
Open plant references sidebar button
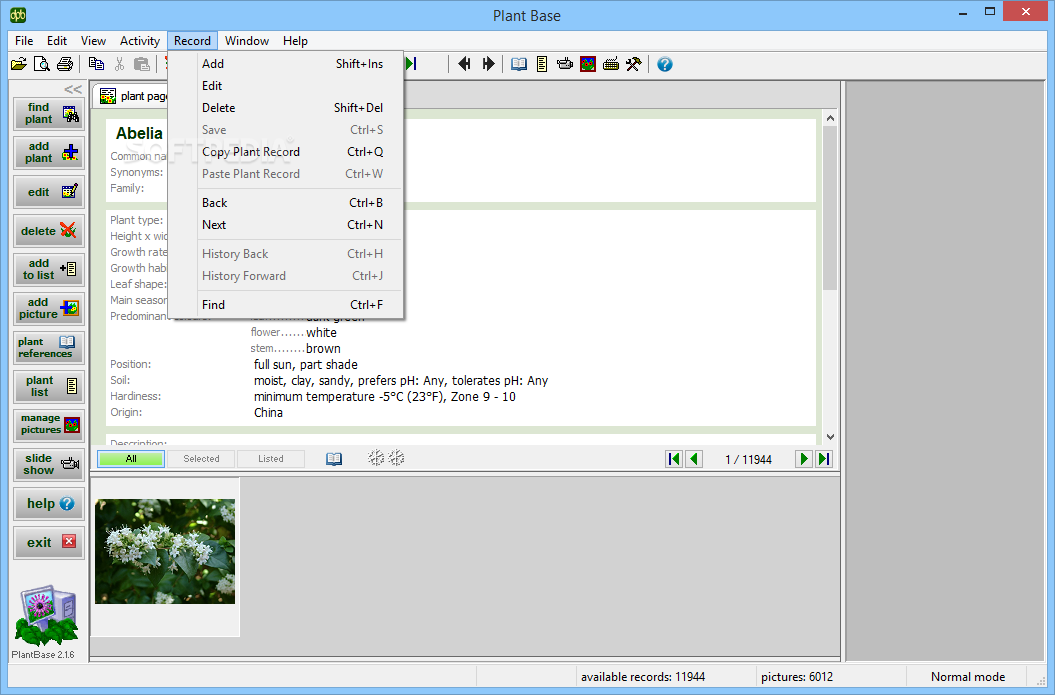(x=49, y=348)
